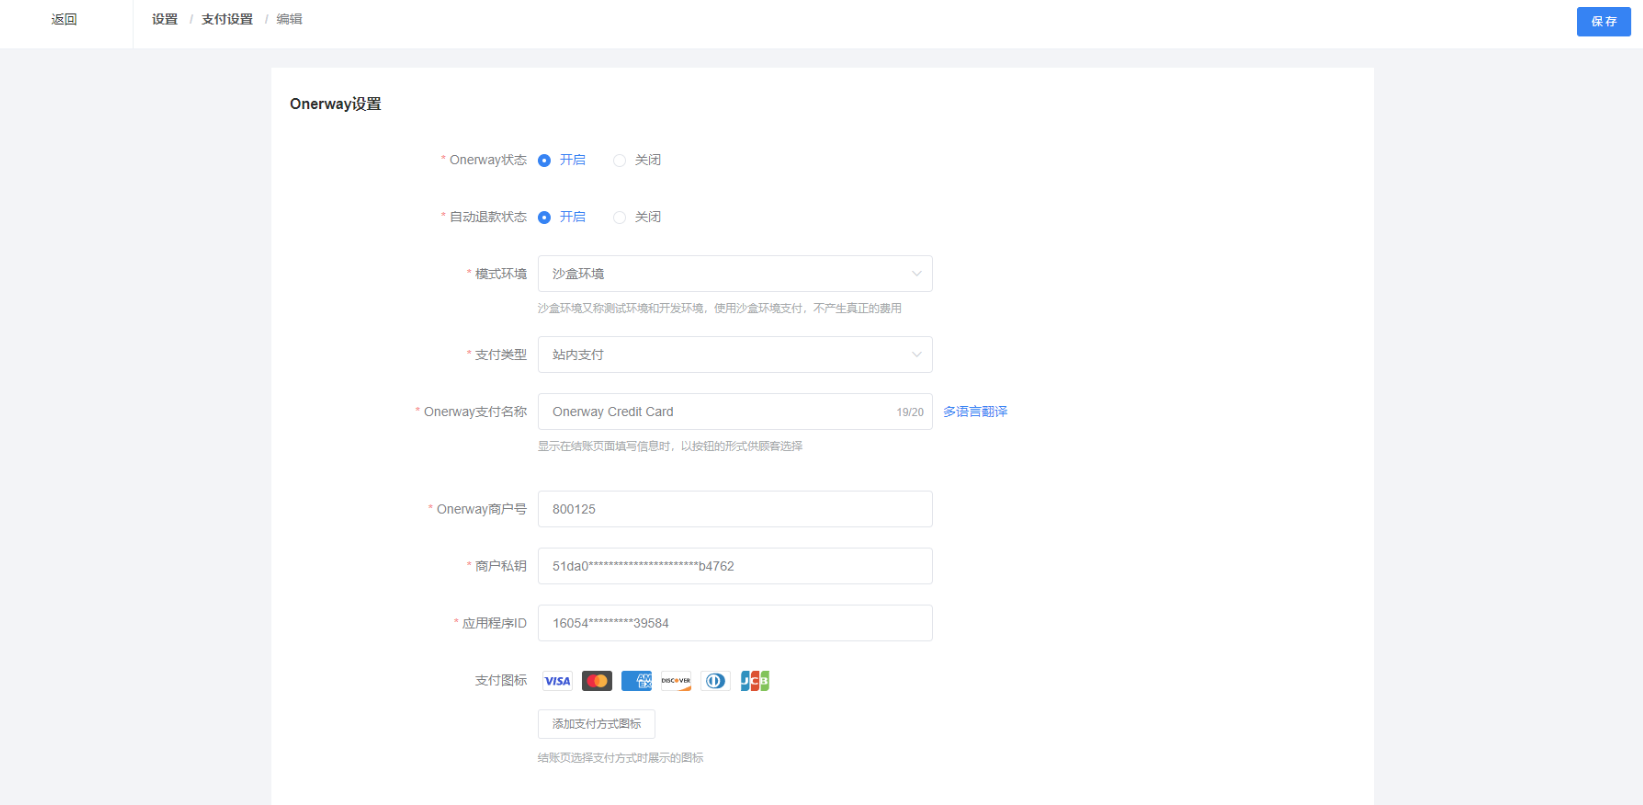Click the 支付类型 field label
Viewport: 1643px width, 805px height.
click(501, 354)
